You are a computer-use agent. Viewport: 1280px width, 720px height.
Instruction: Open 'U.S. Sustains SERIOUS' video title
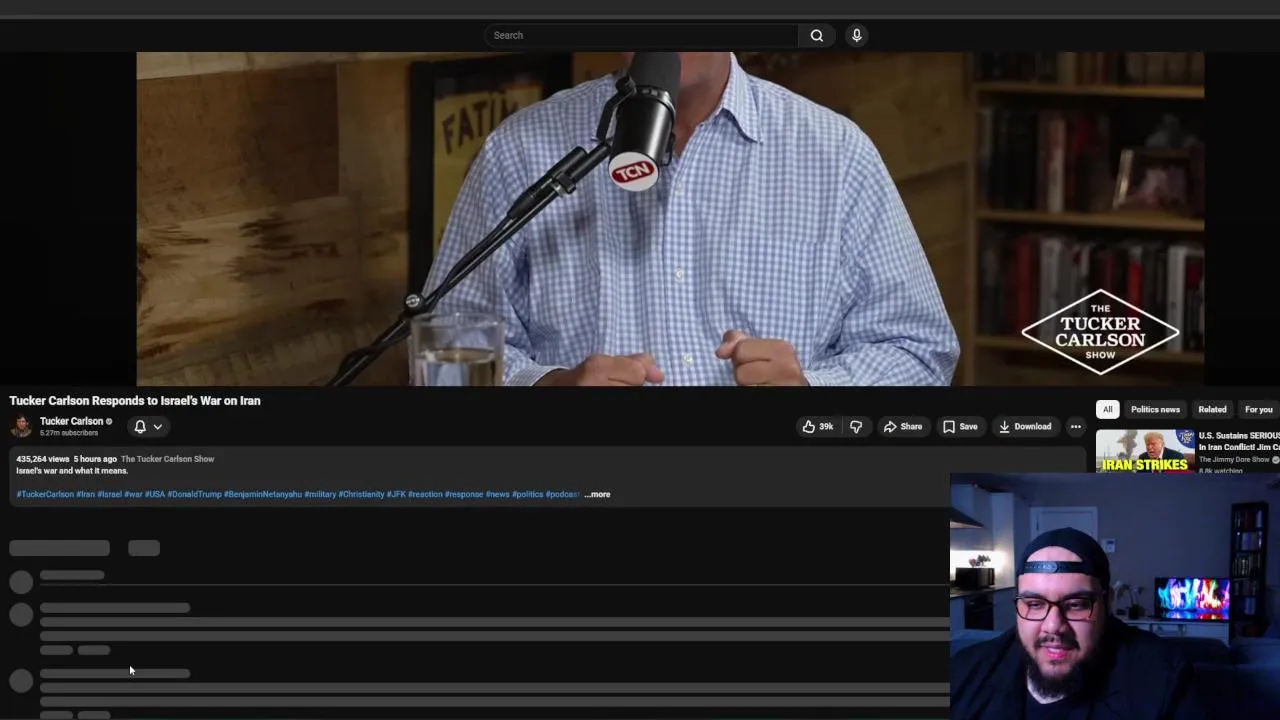click(1239, 441)
